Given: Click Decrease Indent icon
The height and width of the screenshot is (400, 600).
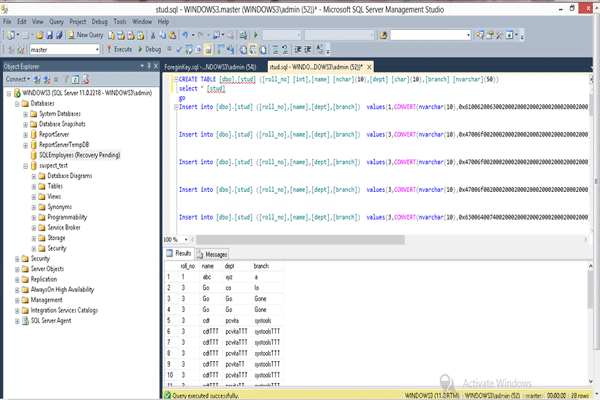Looking at the screenshot, I should [298, 49].
